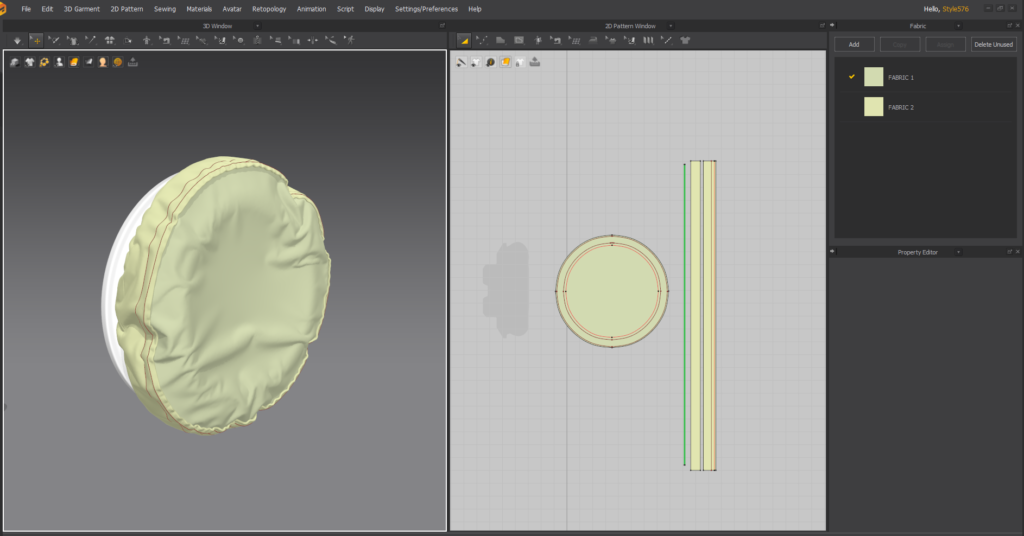Select the pleats fold tool with three bars
Screen dimensions: 1024x536
tap(648, 40)
